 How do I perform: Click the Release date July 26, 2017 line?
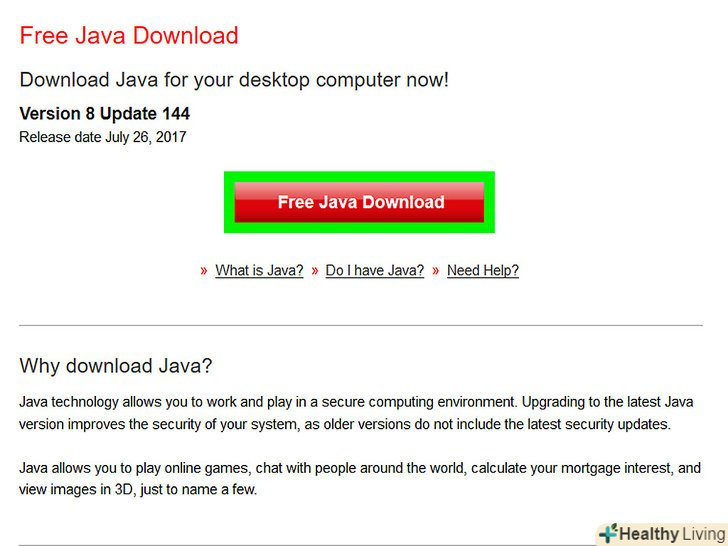coord(103,137)
